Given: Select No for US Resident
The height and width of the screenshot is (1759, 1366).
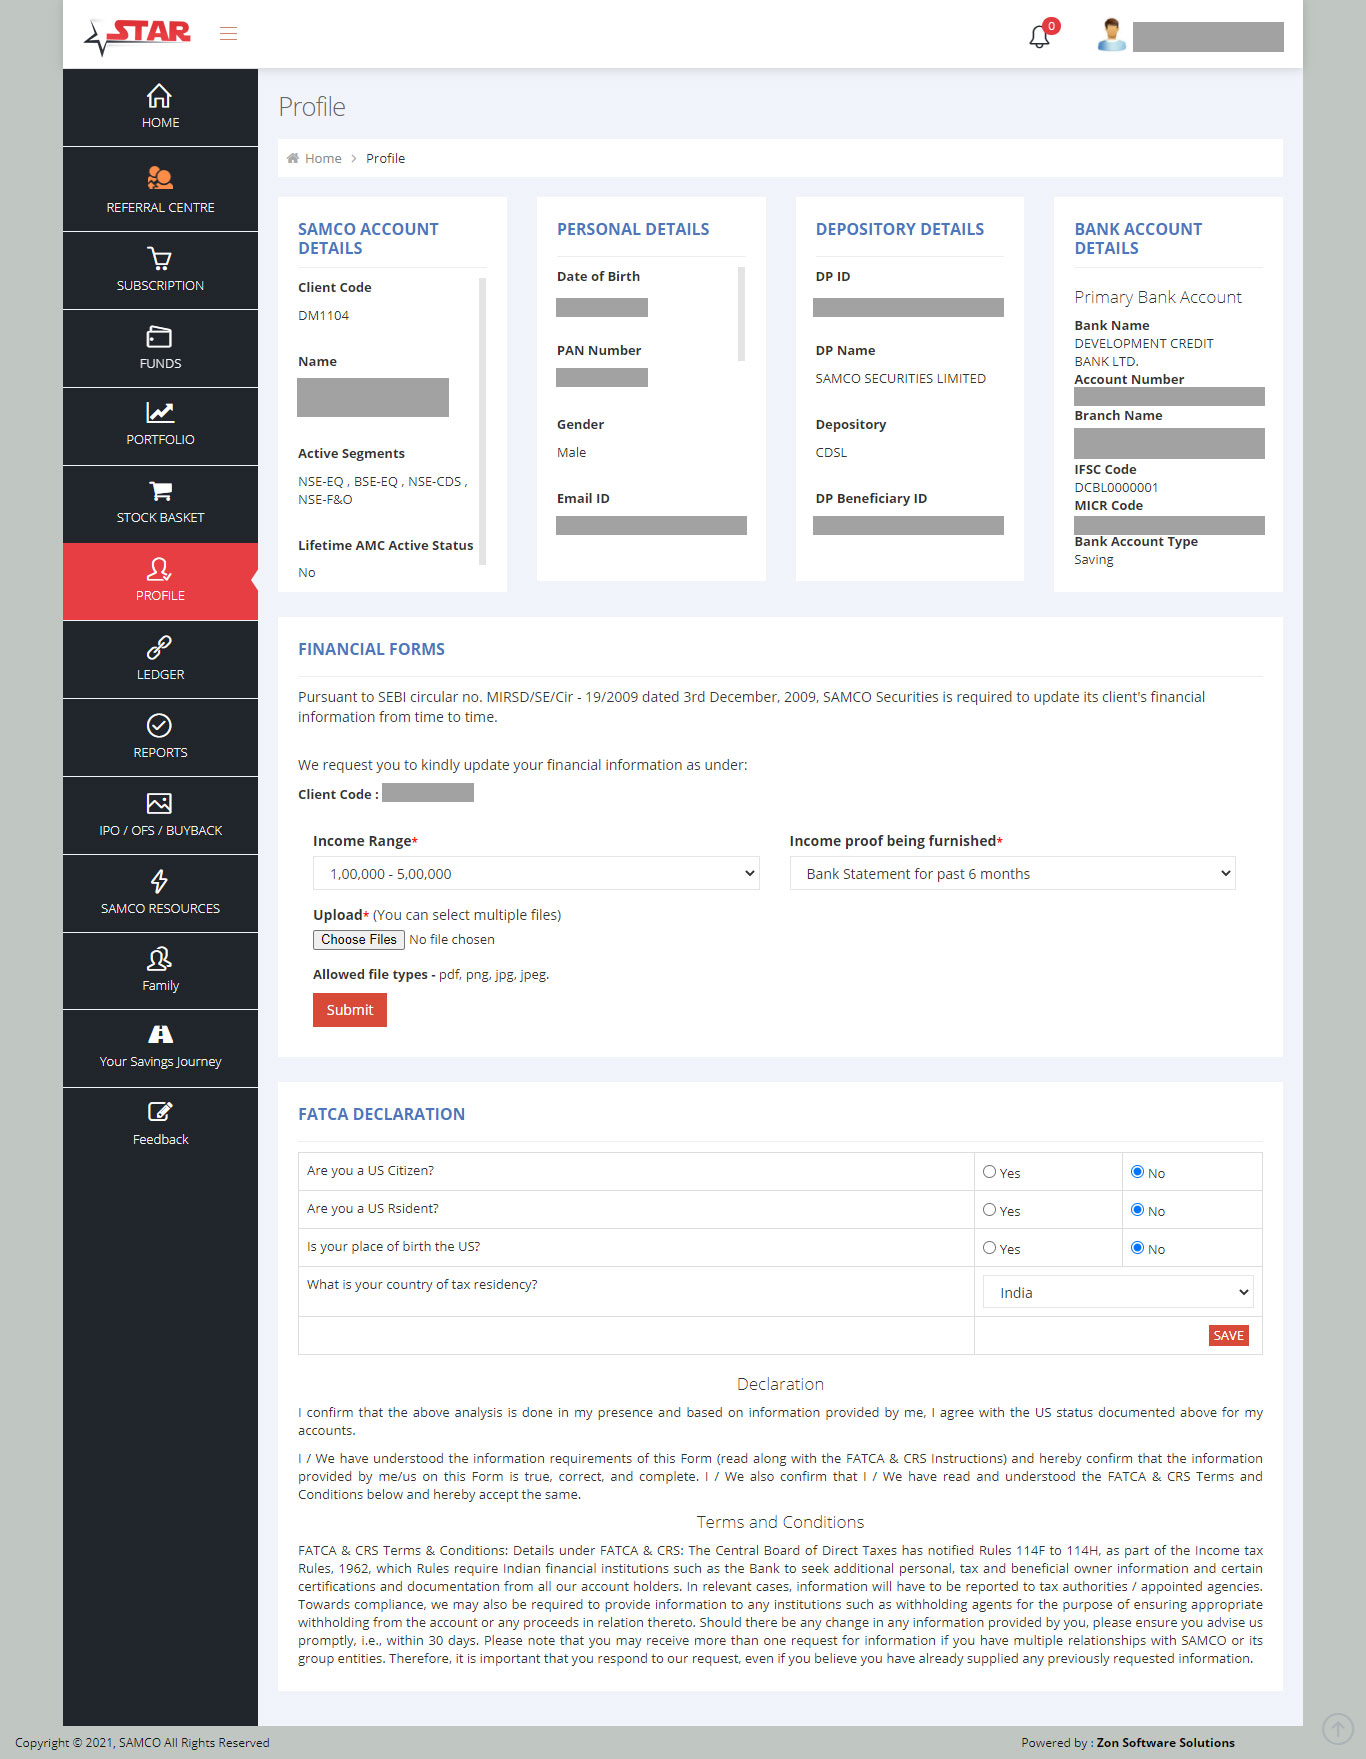Looking at the screenshot, I should (1137, 1210).
